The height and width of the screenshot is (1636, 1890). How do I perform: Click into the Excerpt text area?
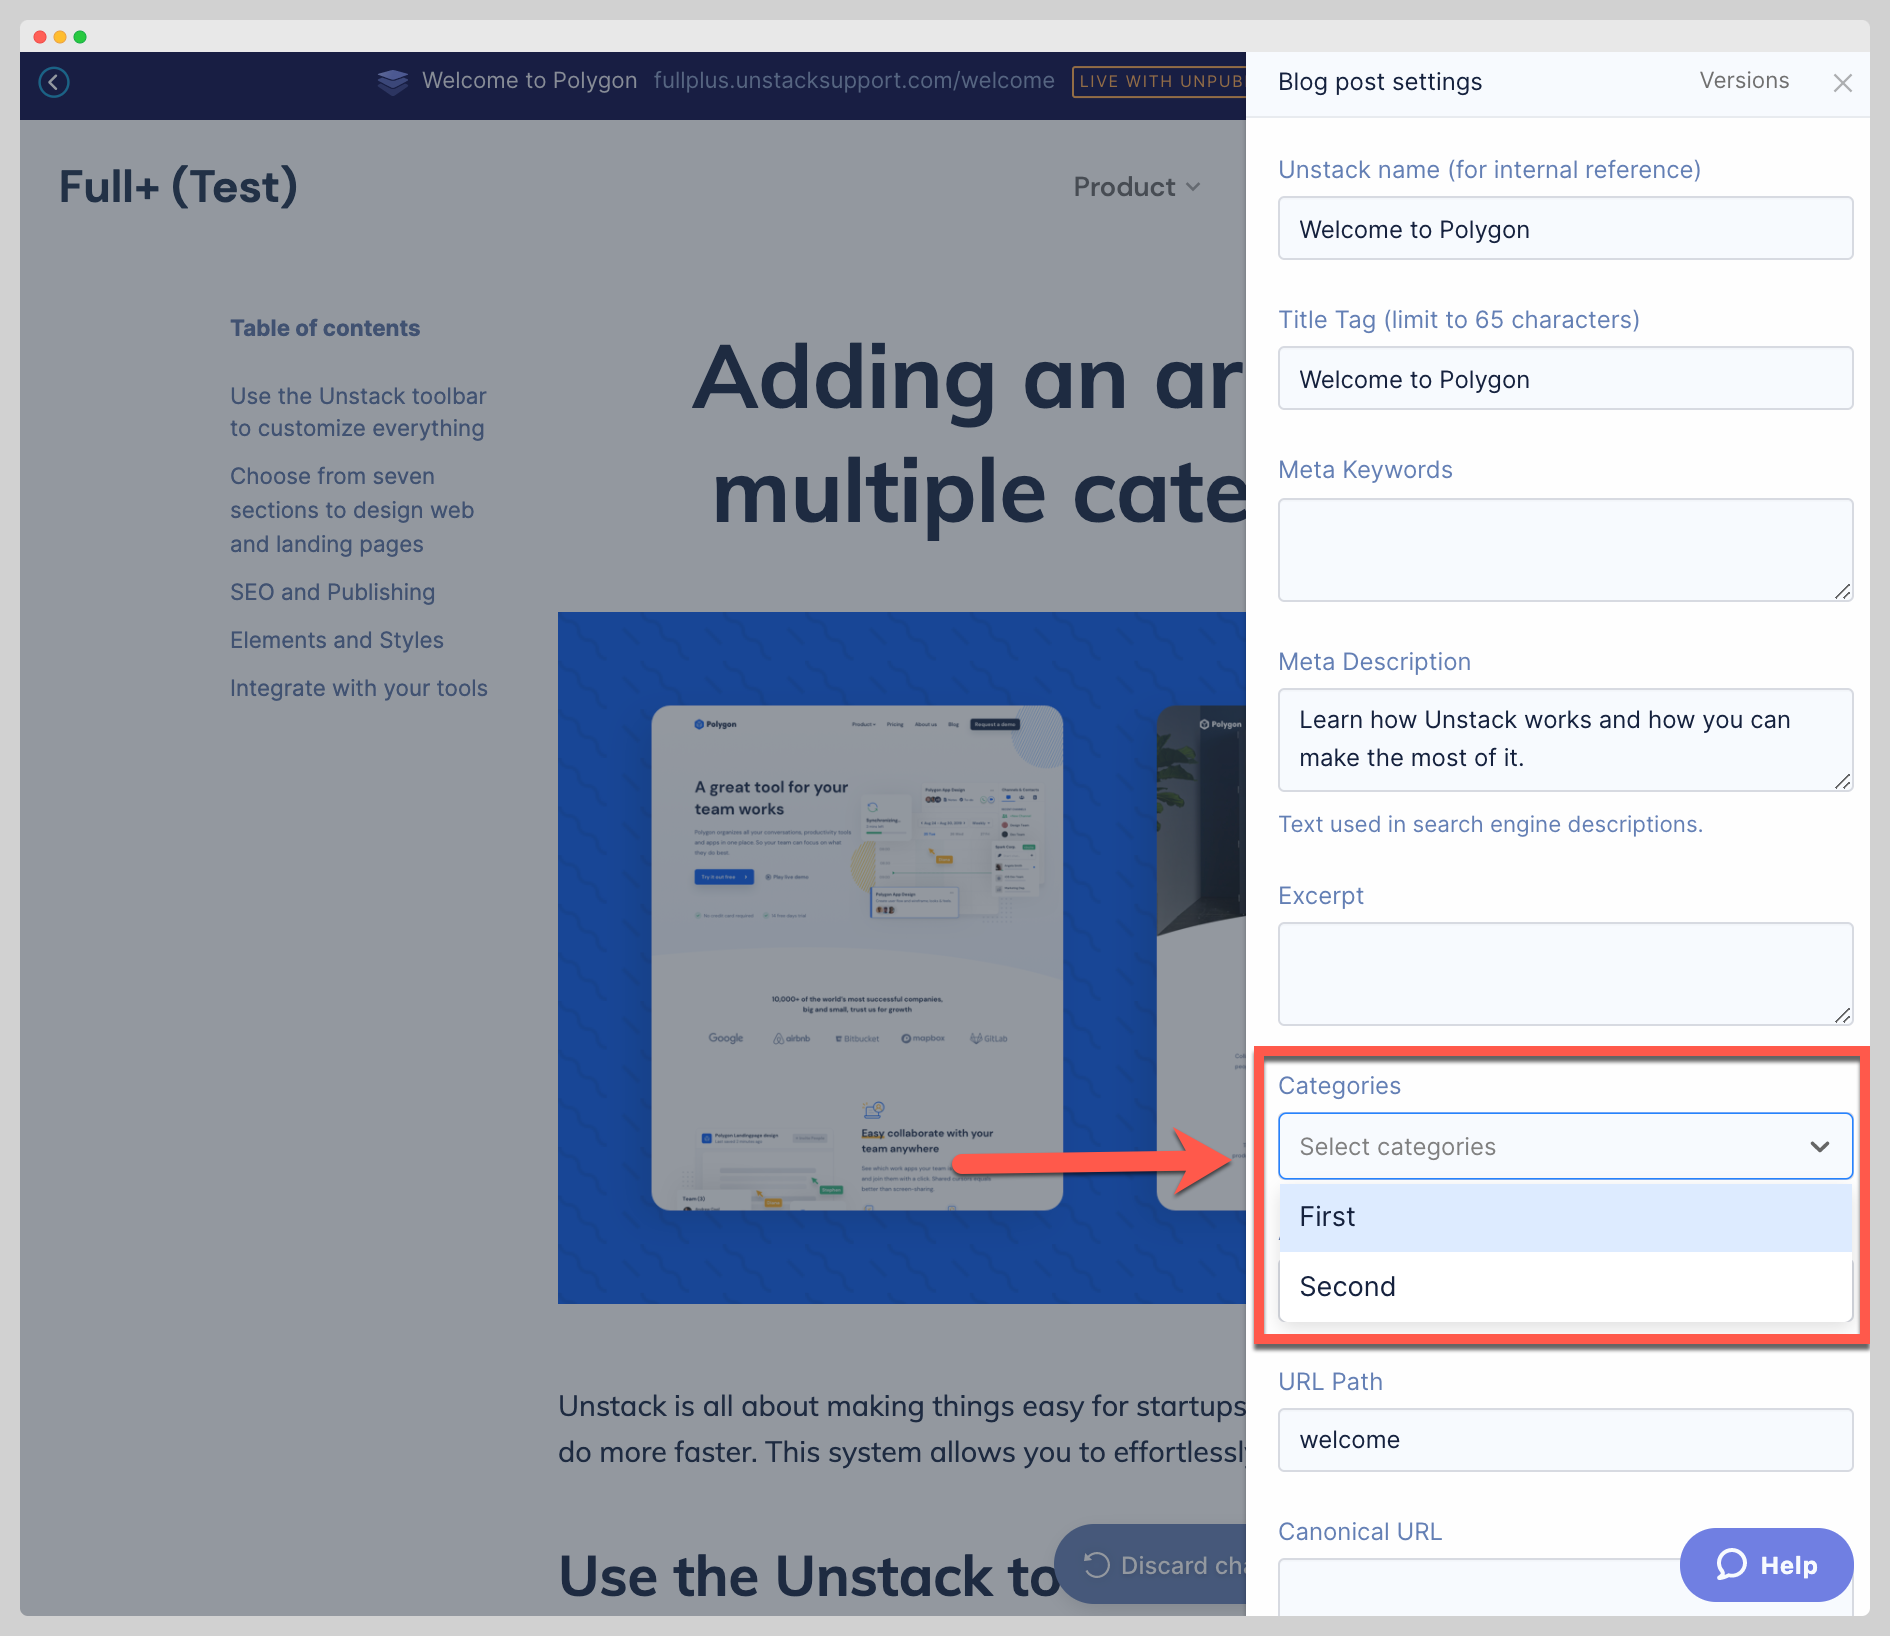click(x=1565, y=974)
